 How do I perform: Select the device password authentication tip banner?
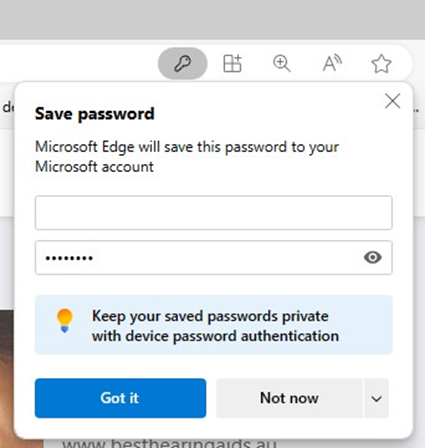pos(214,324)
